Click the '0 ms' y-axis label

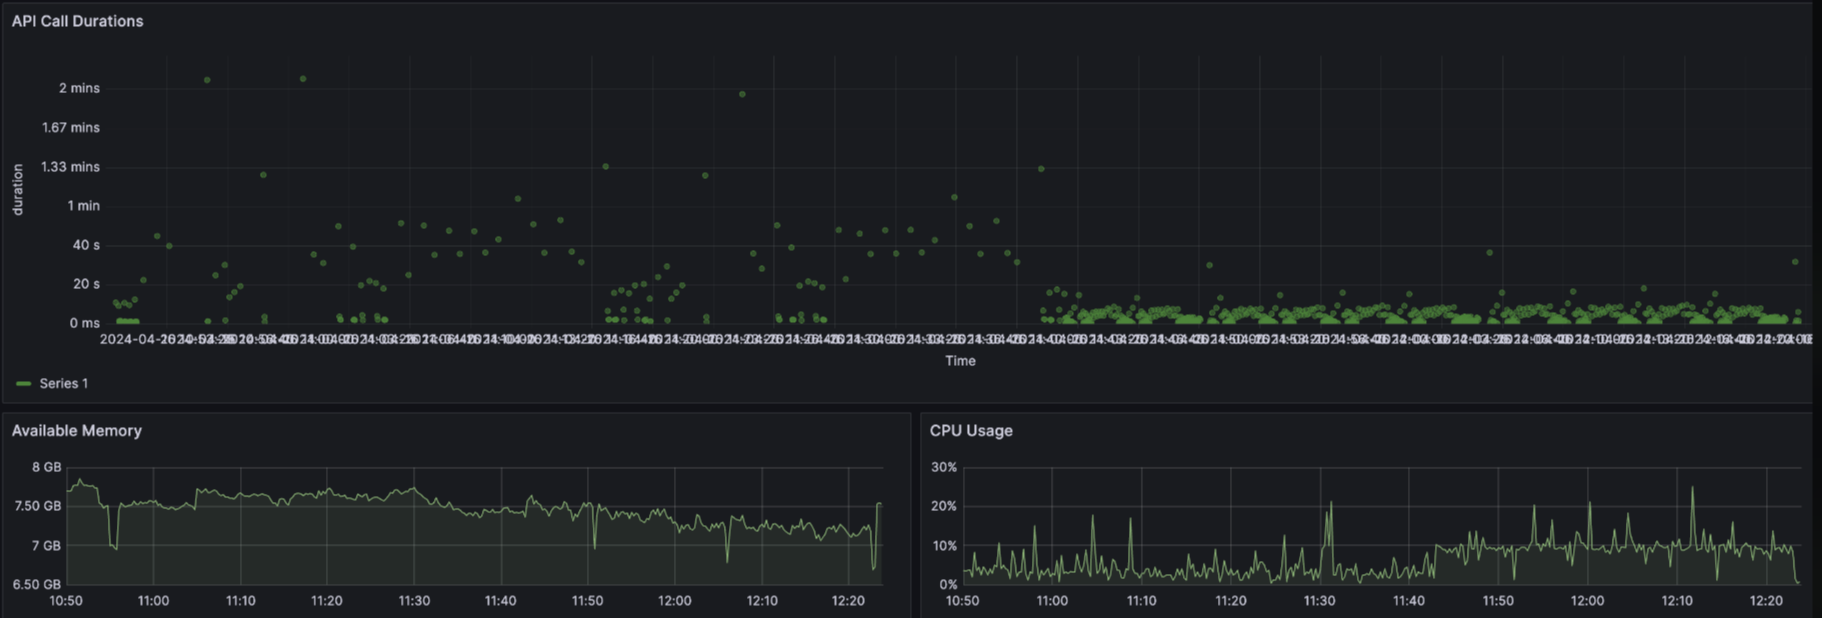[x=84, y=323]
